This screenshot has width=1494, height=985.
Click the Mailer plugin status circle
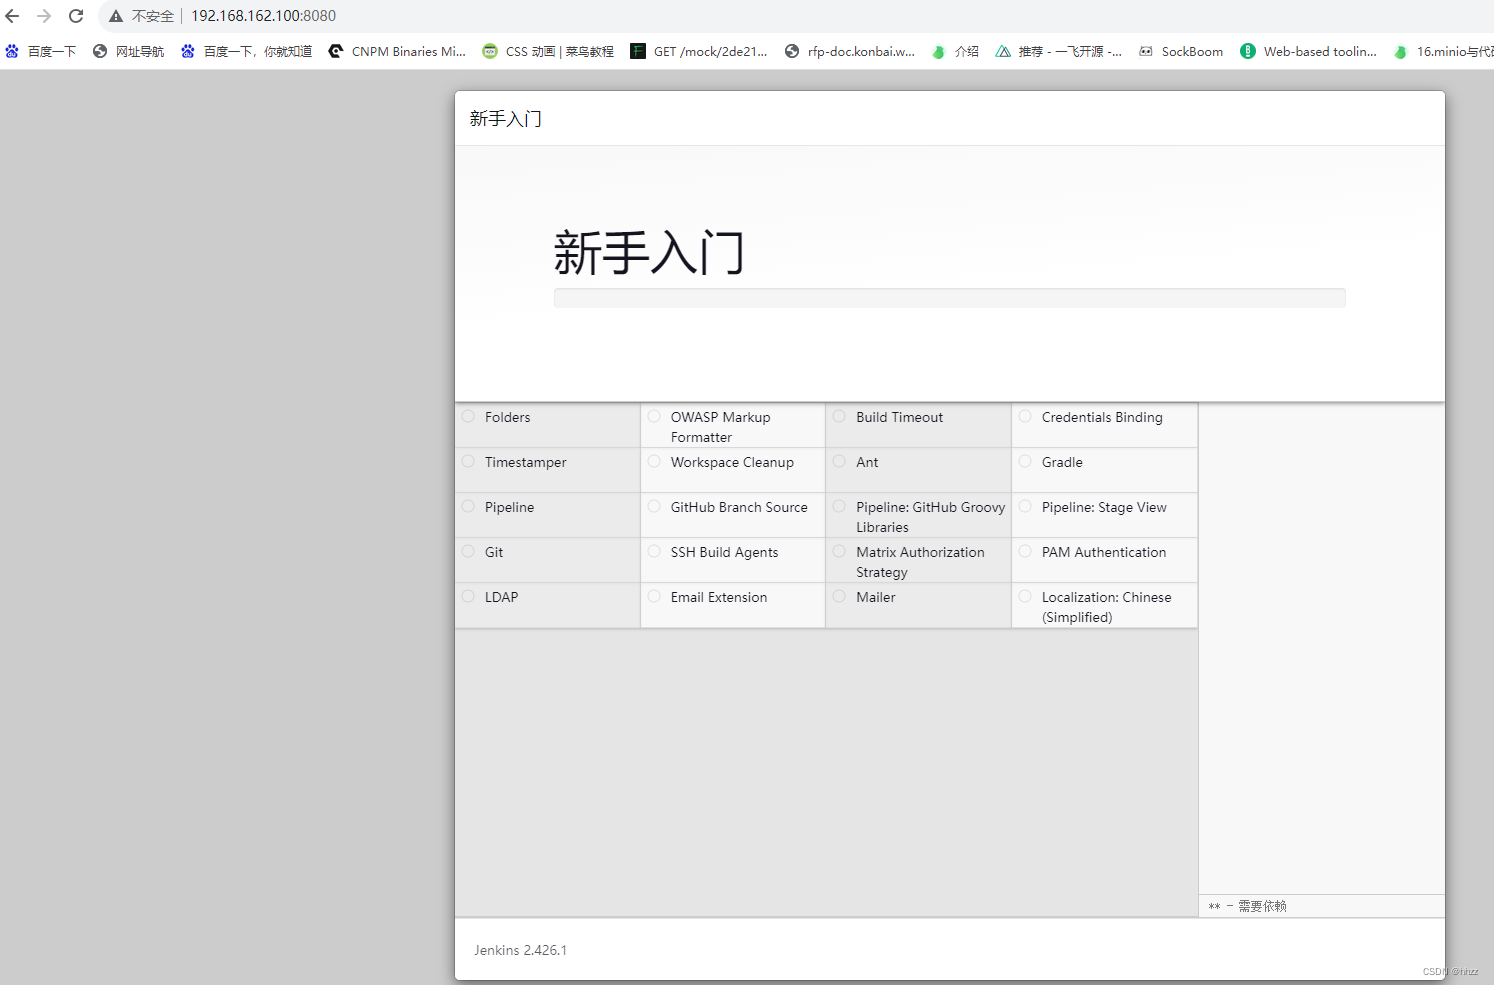pos(839,596)
